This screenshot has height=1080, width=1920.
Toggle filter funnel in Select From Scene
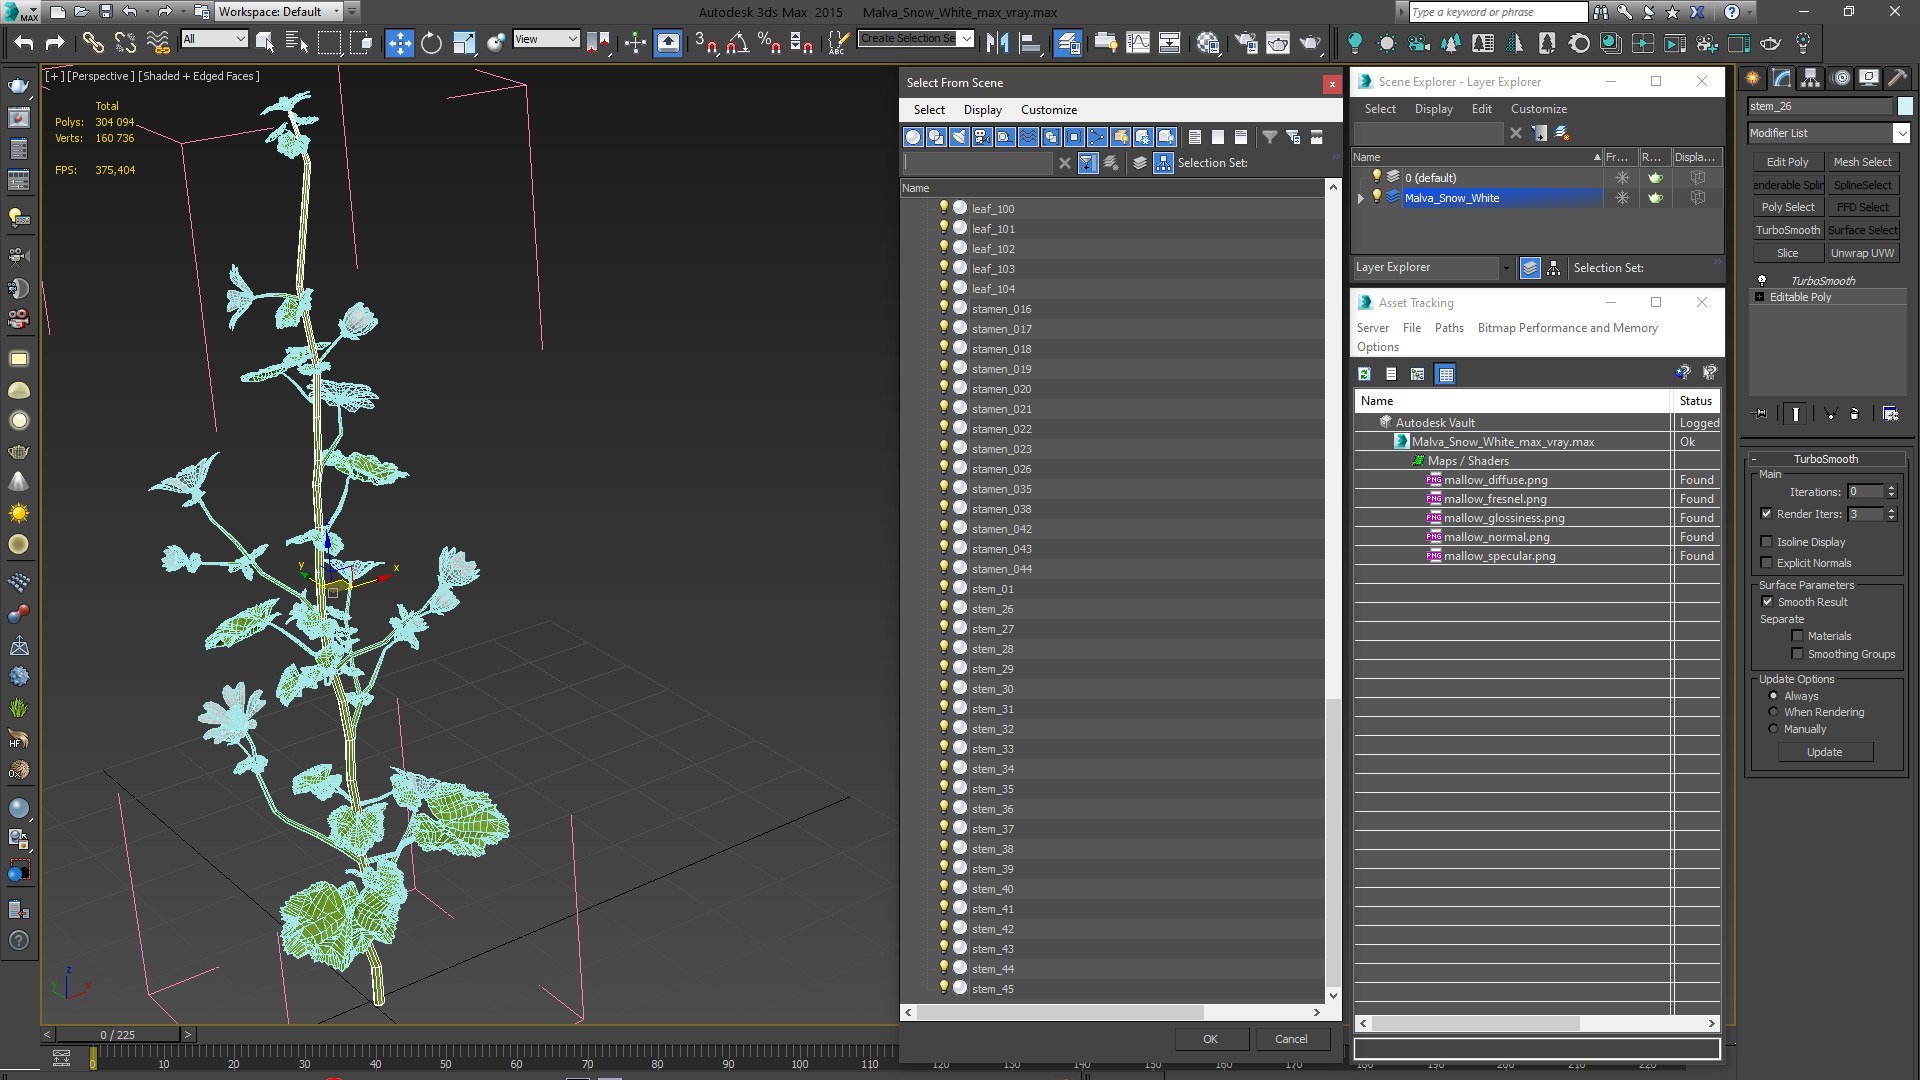click(1269, 137)
